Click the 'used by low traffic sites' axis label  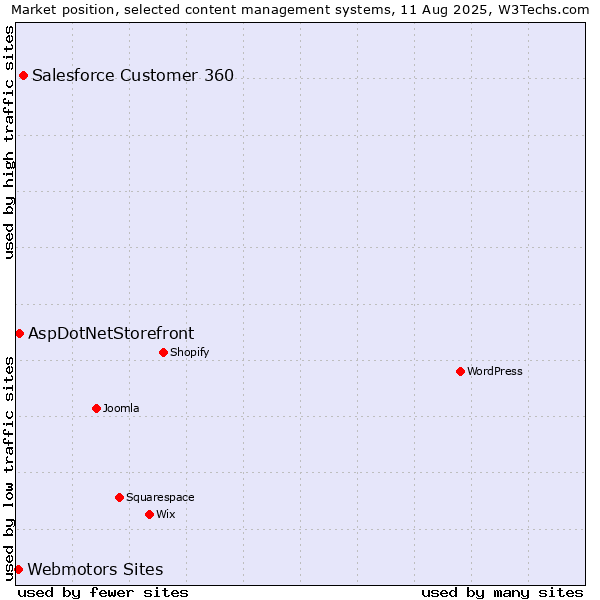click(x=8, y=469)
